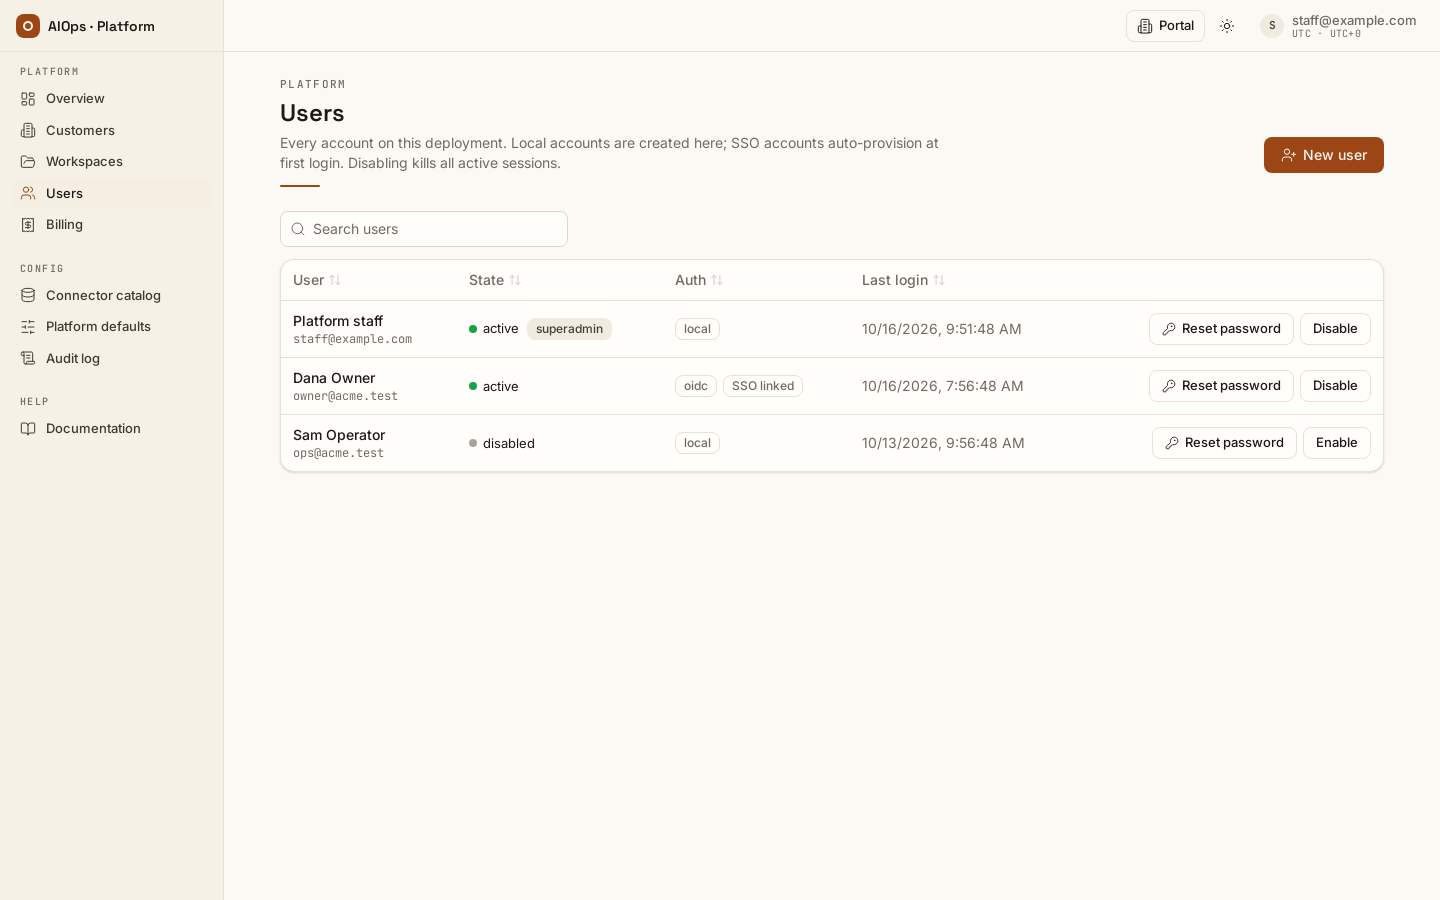
Task: Disable the Platform staff account
Action: tap(1335, 329)
